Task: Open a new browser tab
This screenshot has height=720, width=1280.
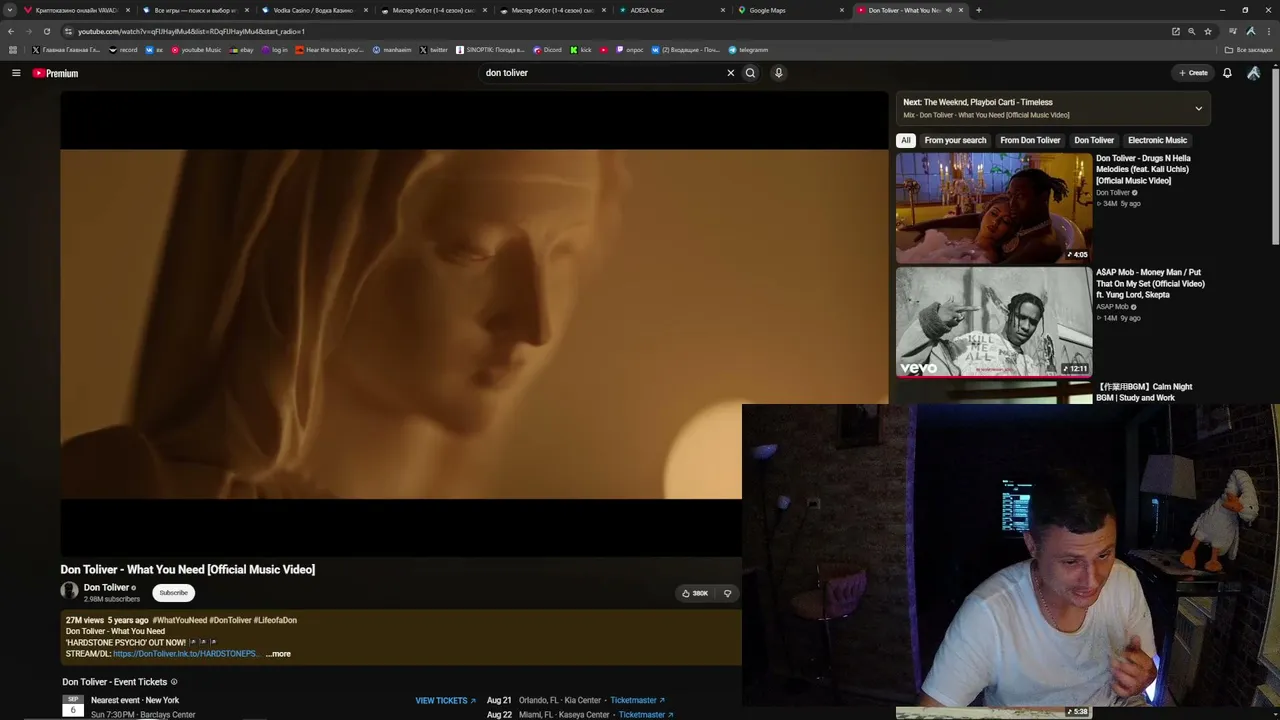Action: (x=978, y=10)
